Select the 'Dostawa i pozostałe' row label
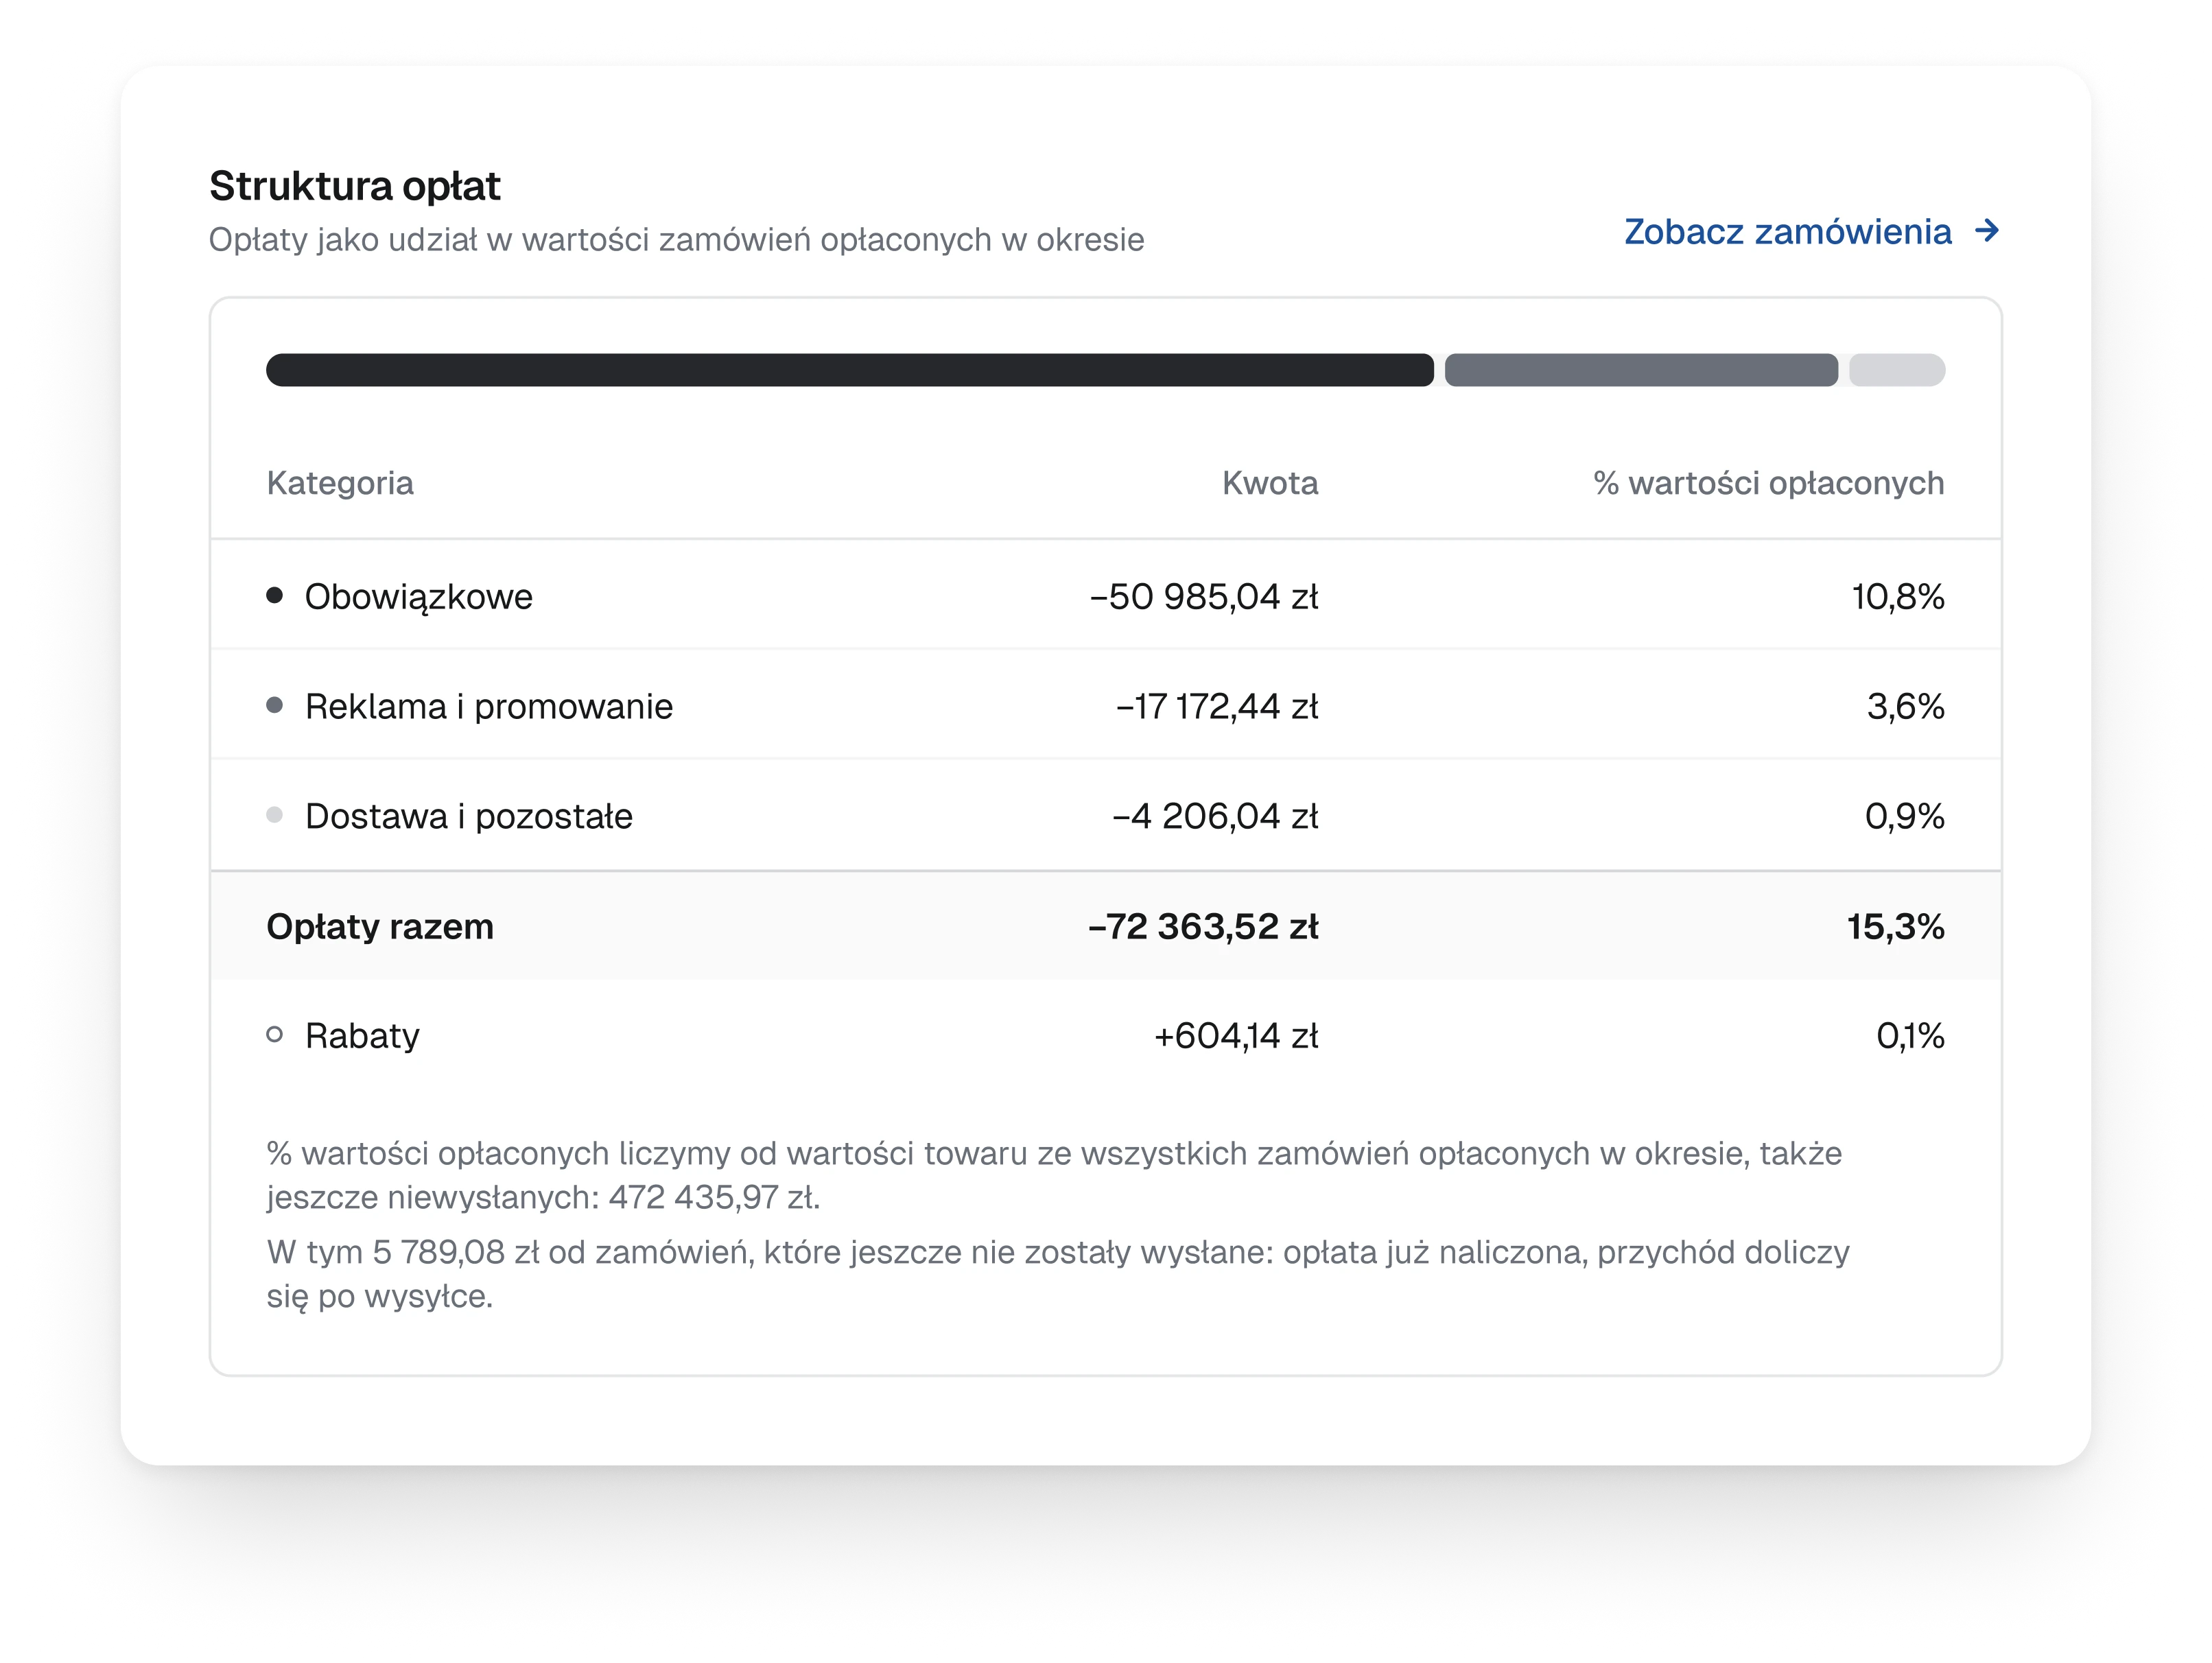This screenshot has height=1663, width=2212. point(469,817)
